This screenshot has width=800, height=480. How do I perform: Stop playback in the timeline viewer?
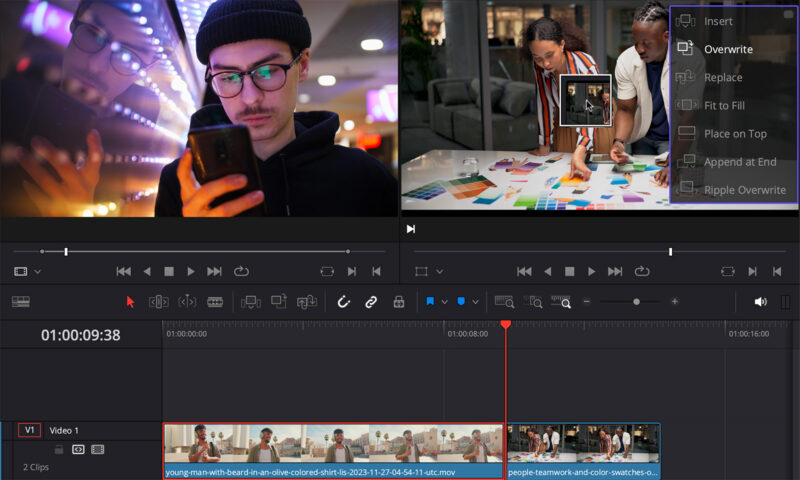click(x=569, y=271)
